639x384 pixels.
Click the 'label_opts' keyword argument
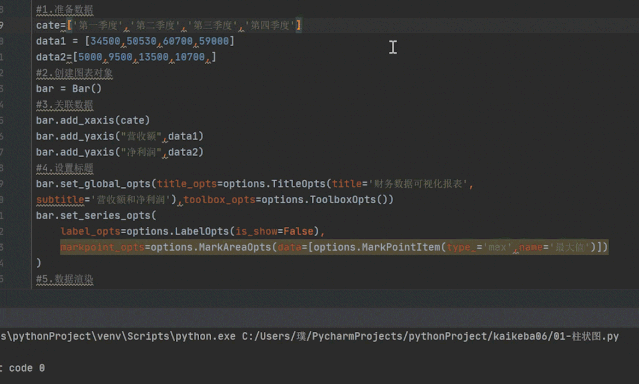(90, 231)
